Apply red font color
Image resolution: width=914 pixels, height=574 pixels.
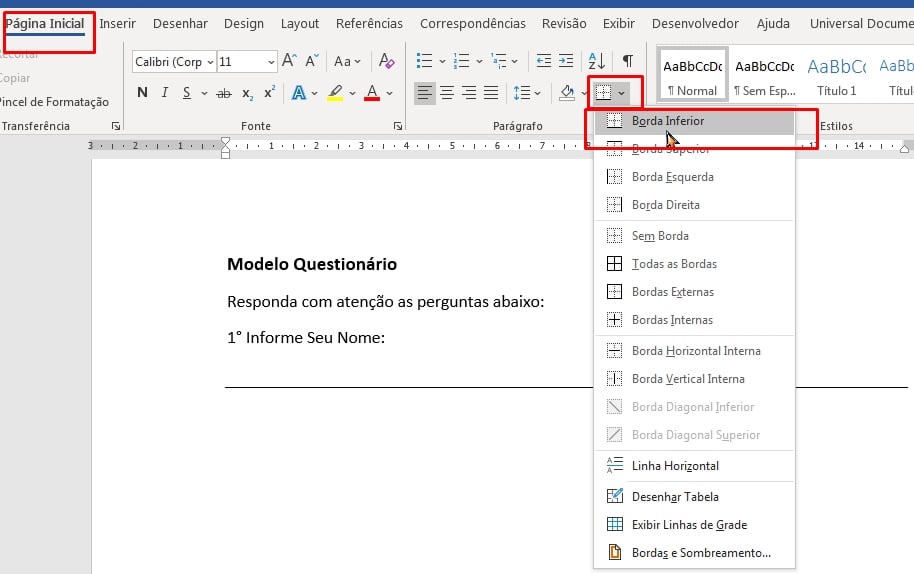(x=372, y=93)
